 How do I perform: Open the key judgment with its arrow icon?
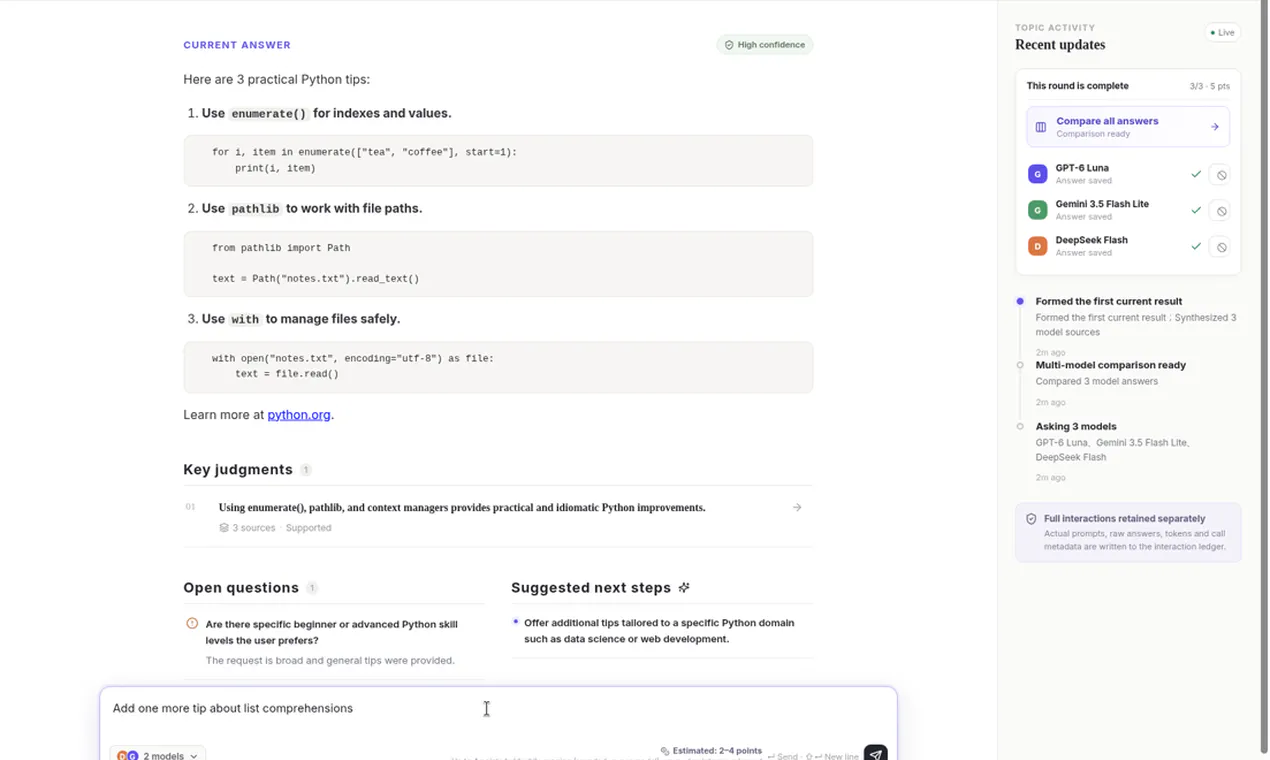click(x=797, y=508)
